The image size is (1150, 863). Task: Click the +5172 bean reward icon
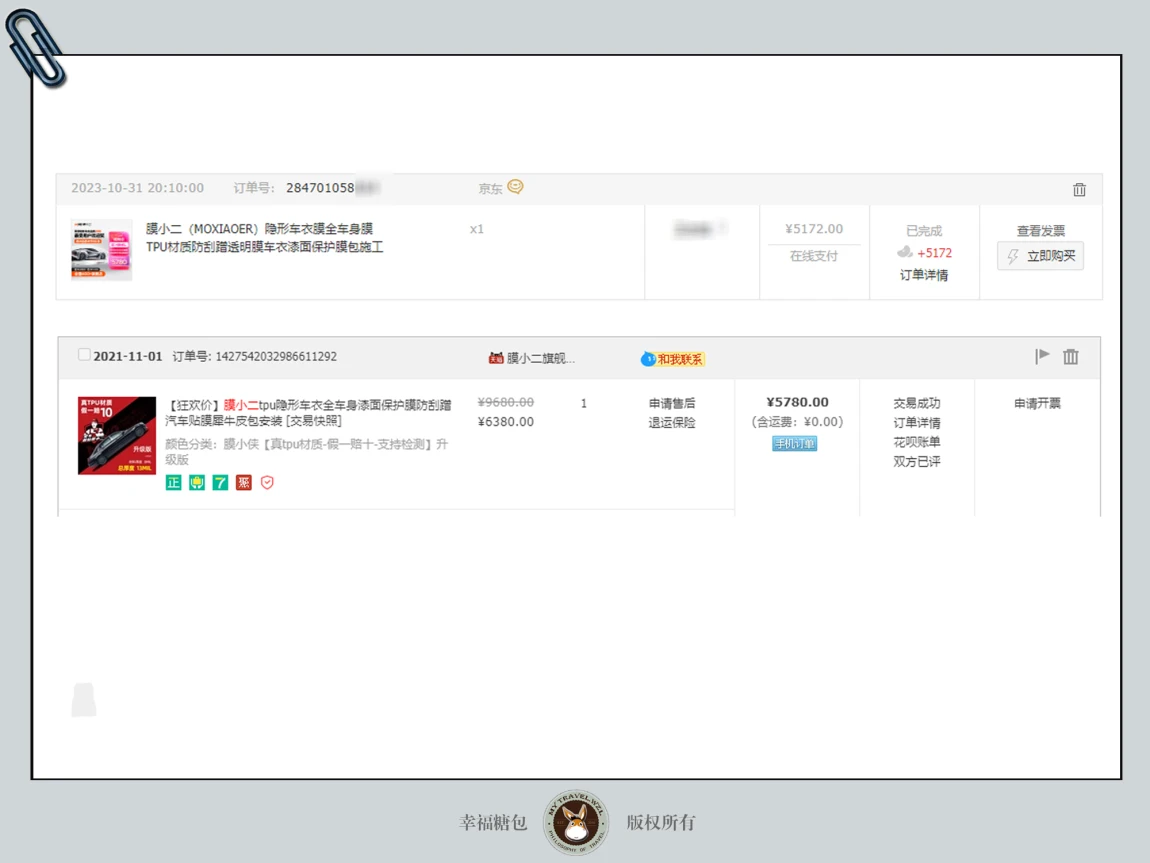pyautogui.click(x=905, y=252)
